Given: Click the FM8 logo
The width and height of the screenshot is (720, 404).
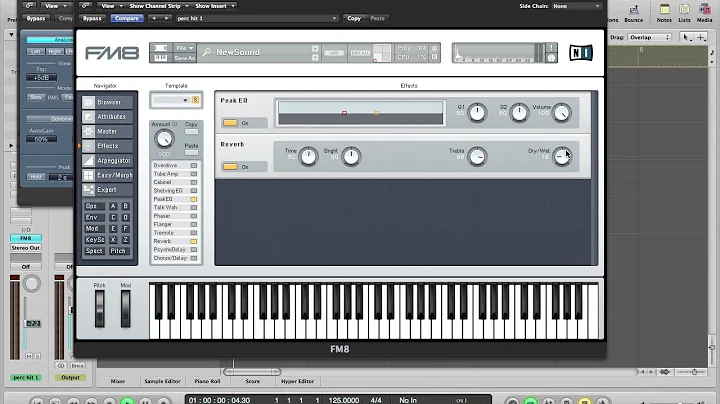Looking at the screenshot, I should tap(112, 53).
